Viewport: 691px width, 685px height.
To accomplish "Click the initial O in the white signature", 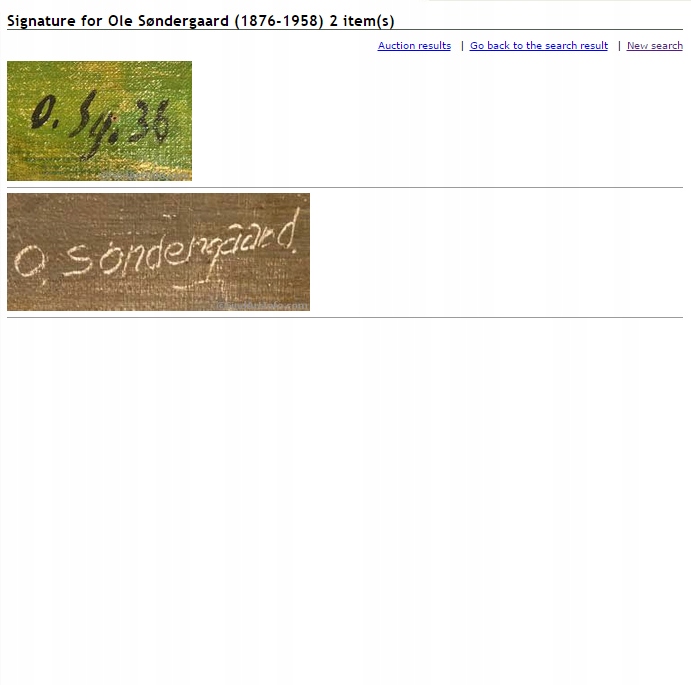I will point(30,261).
